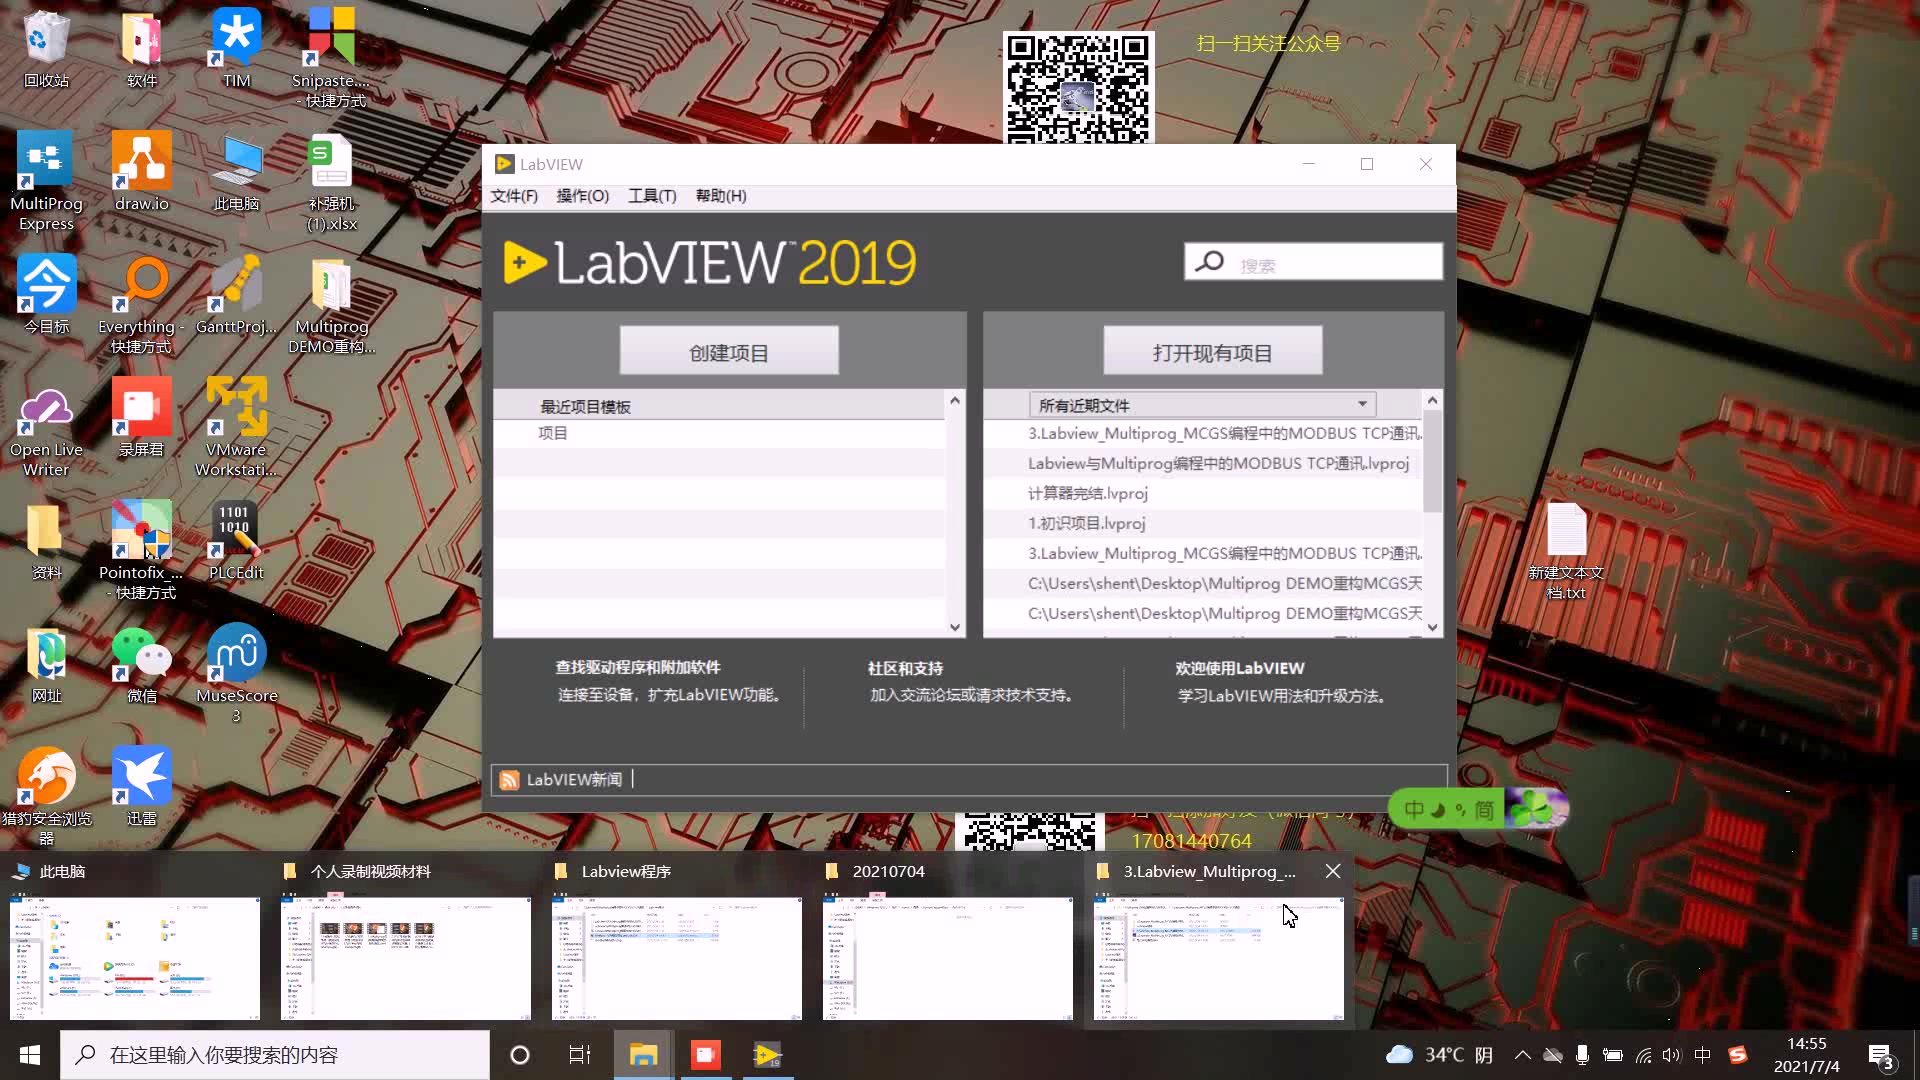The height and width of the screenshot is (1080, 1920).
Task: Click the 打开现有项目 button
Action: tap(1212, 352)
